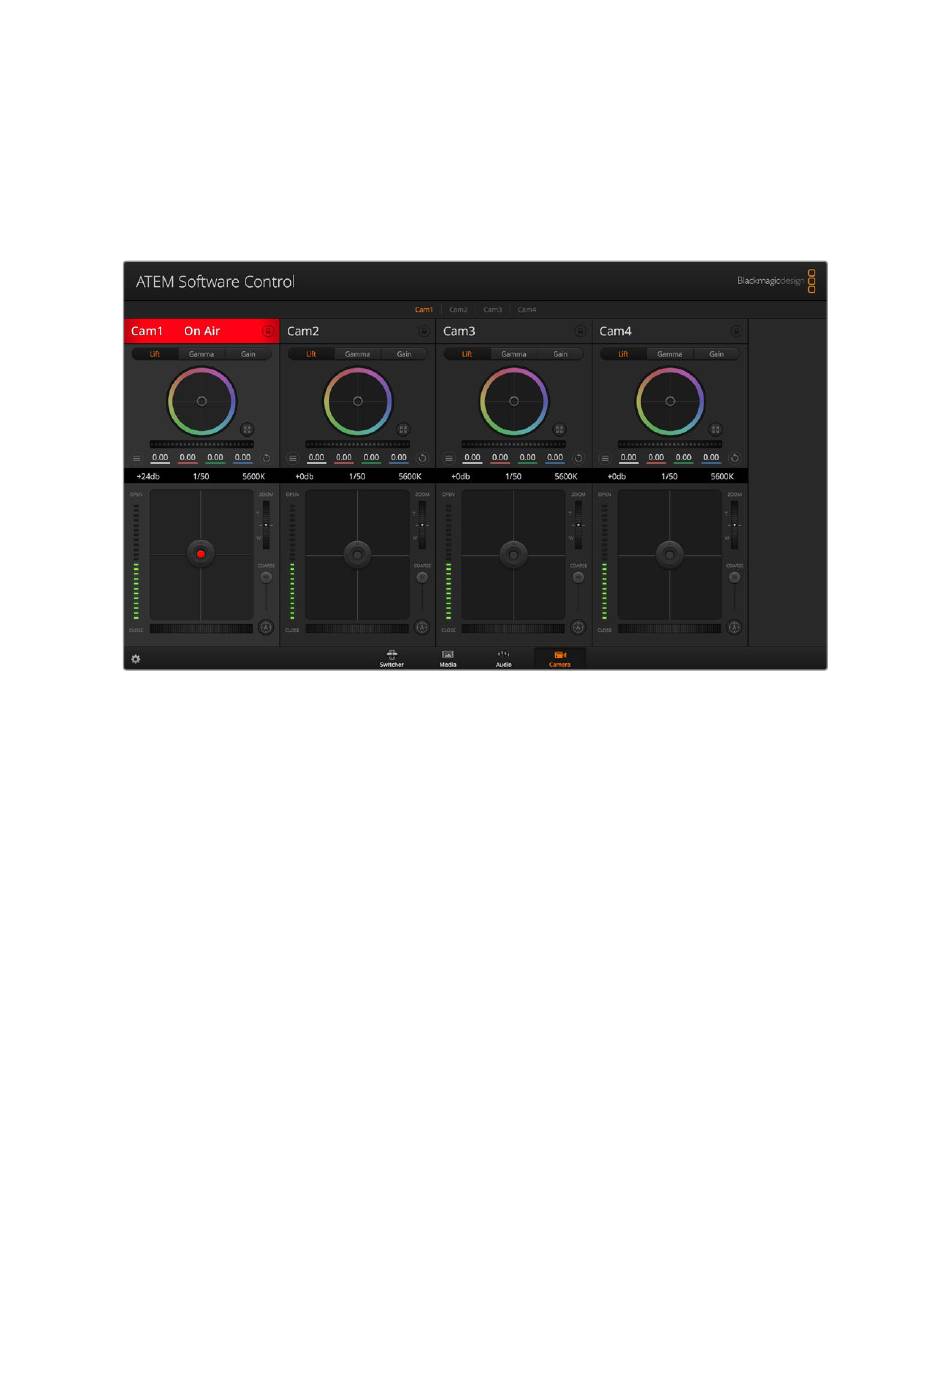Reset Cam4 color values with reset icon
Viewport: 950px width, 1387px height.
click(734, 459)
